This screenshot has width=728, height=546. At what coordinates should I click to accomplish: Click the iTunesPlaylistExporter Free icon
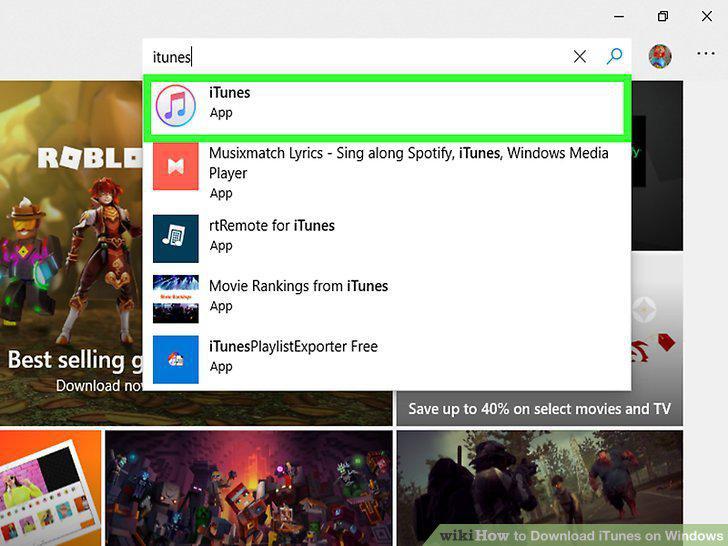click(176, 359)
